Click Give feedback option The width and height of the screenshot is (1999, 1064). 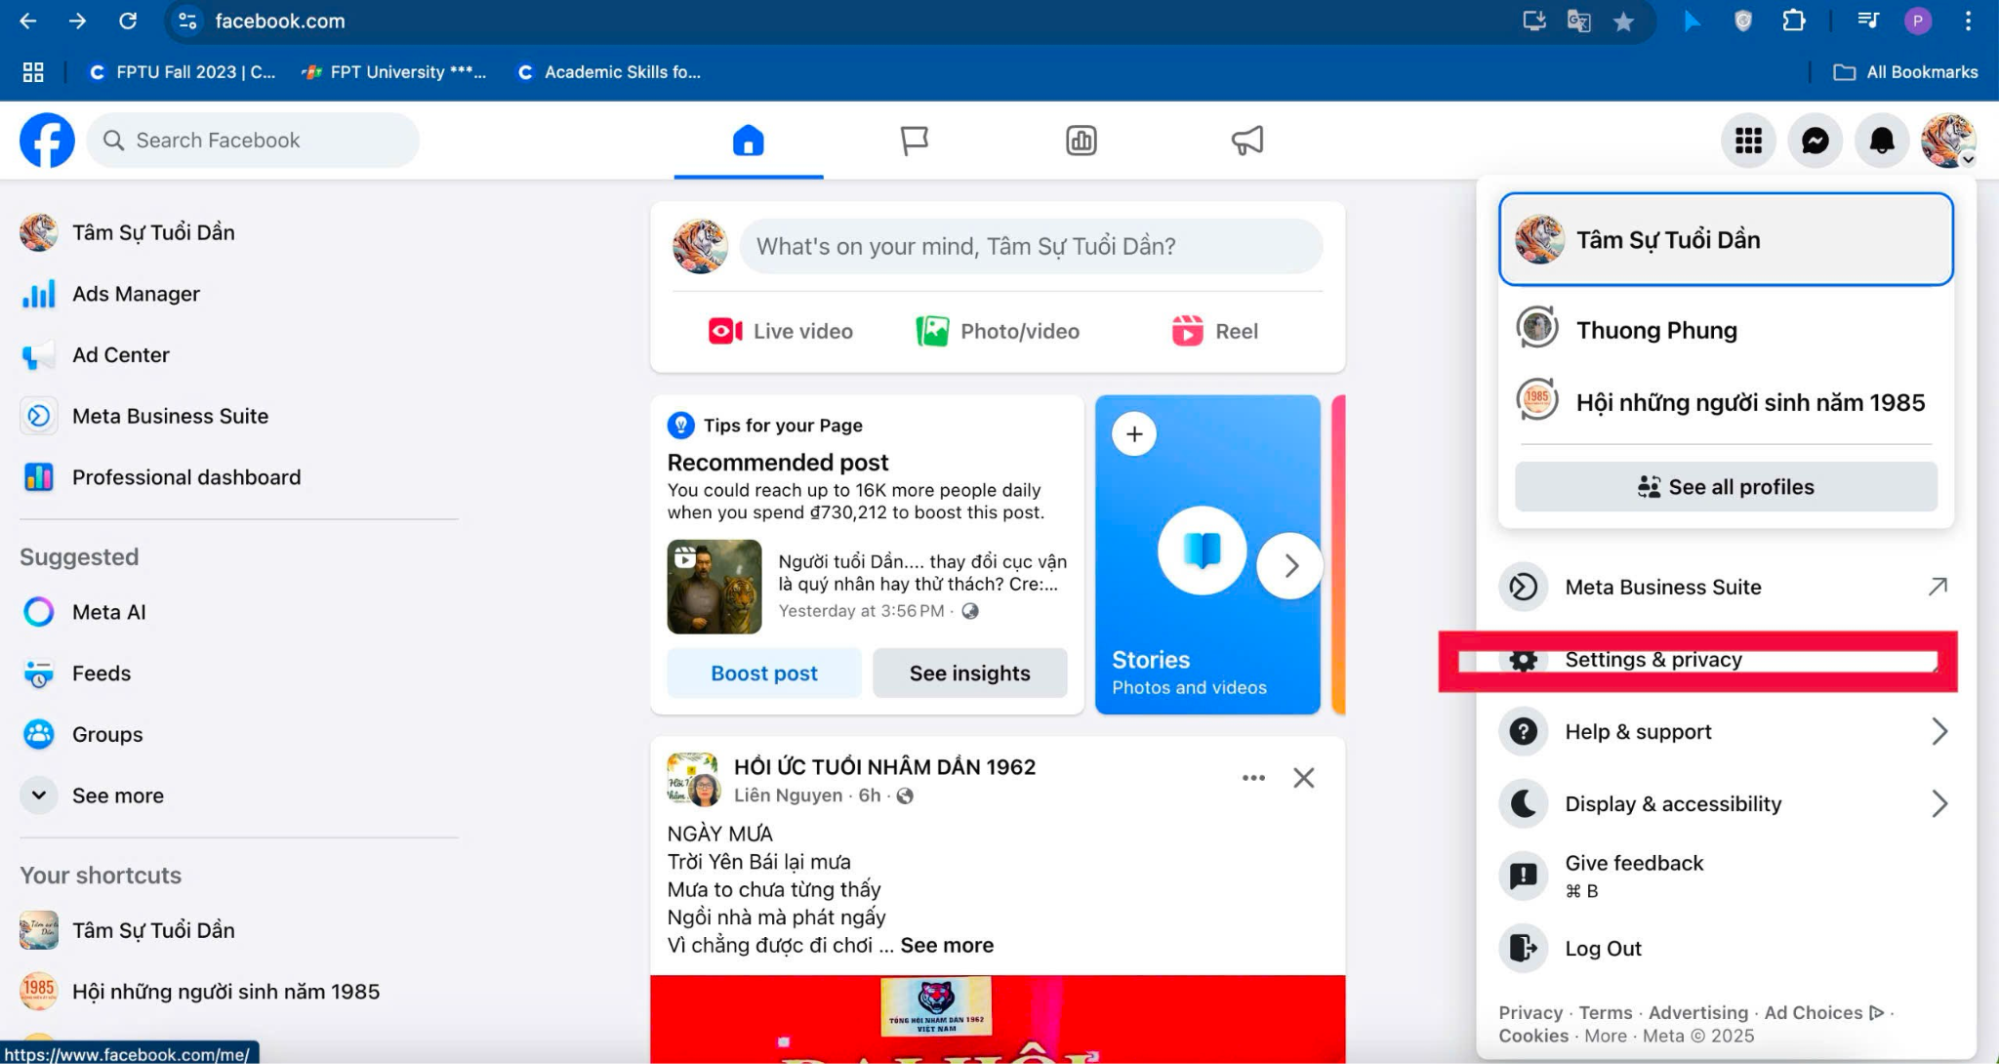tap(1725, 876)
